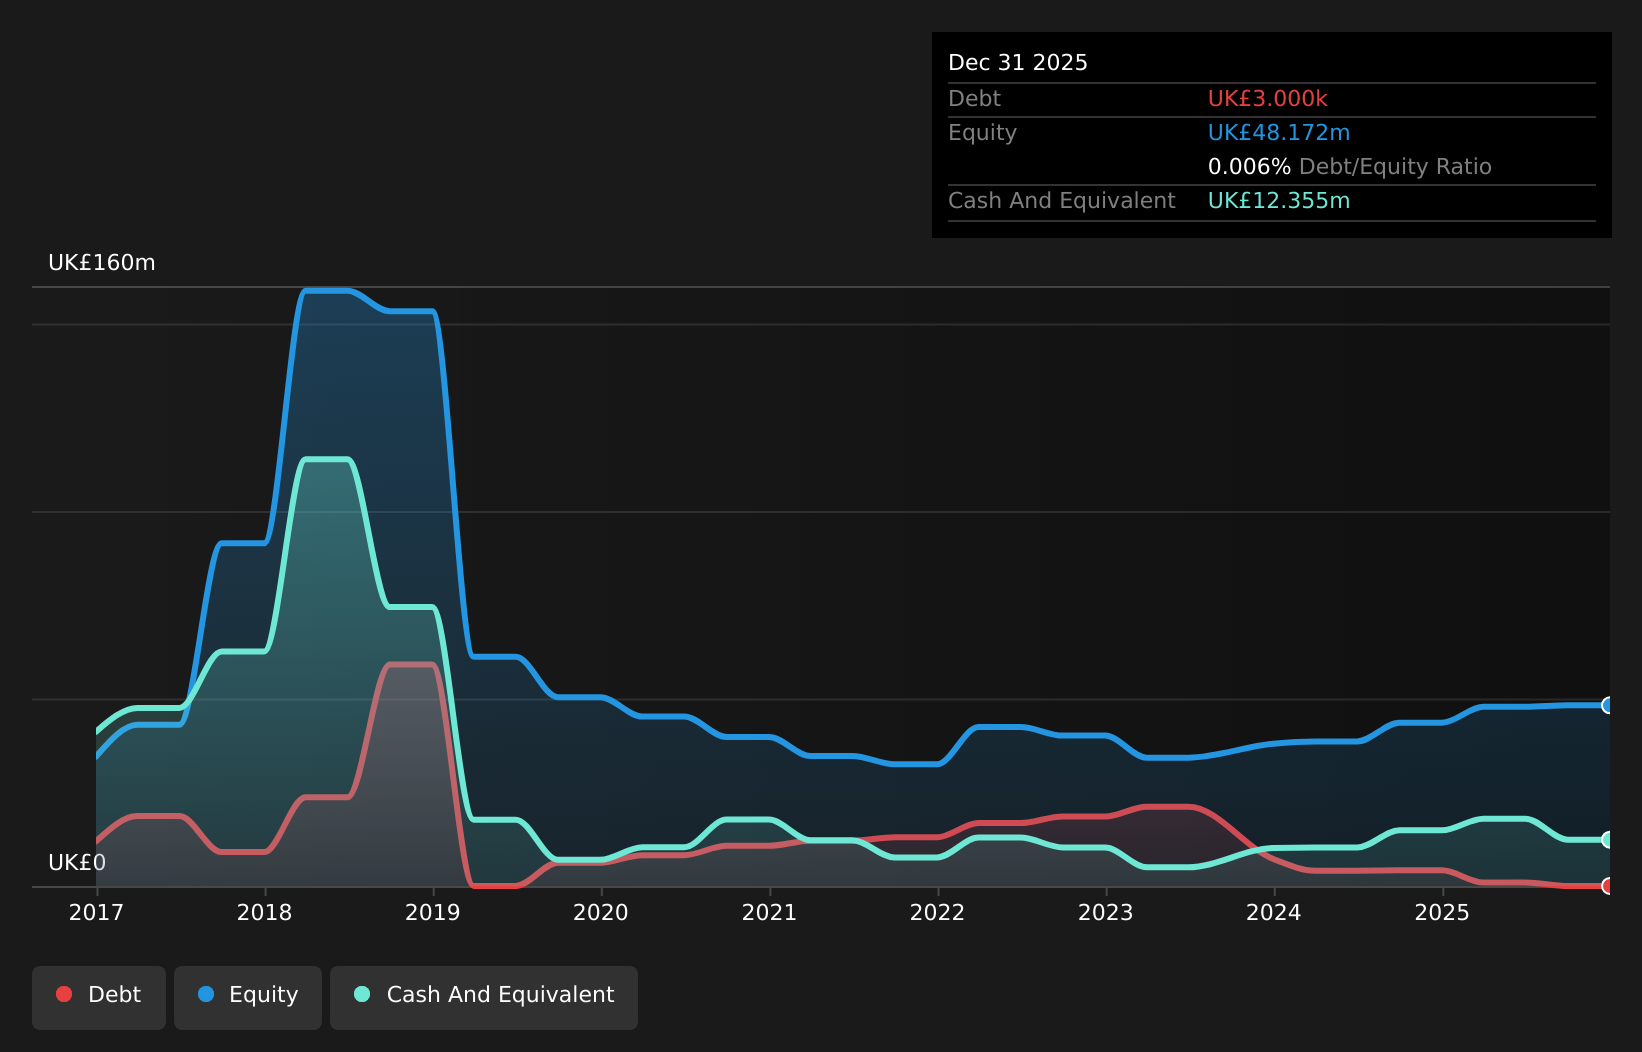Click the UK£160m y-axis label

pyautogui.click(x=102, y=263)
